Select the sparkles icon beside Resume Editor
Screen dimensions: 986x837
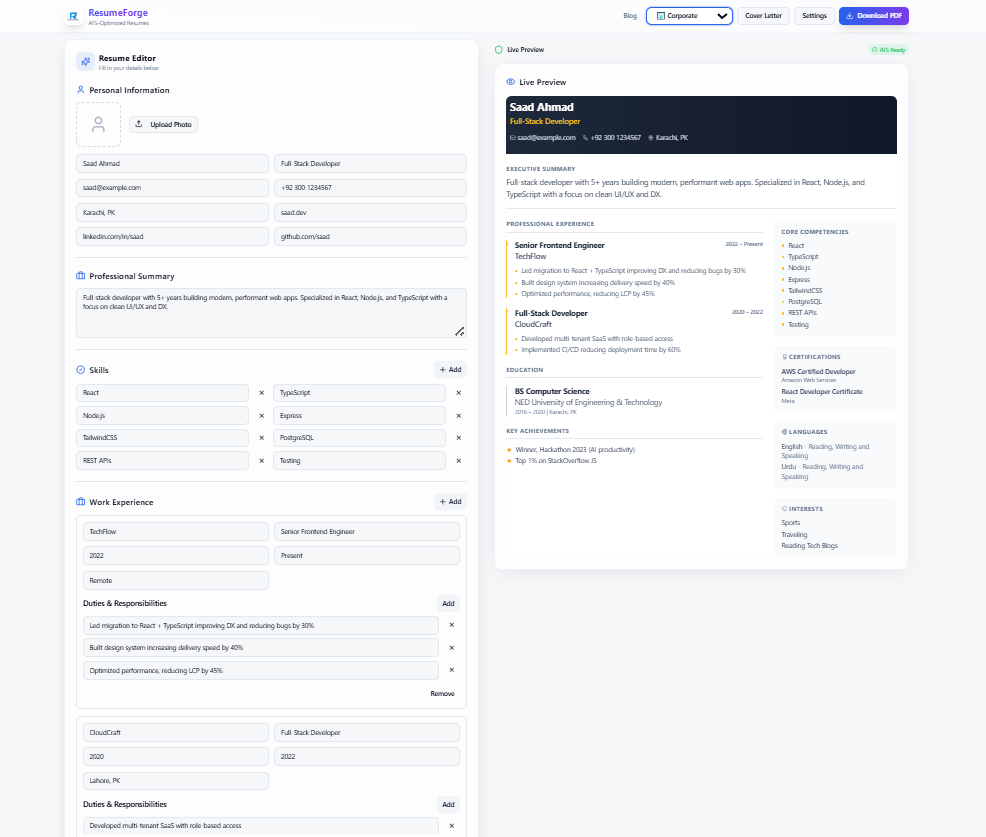[x=85, y=62]
